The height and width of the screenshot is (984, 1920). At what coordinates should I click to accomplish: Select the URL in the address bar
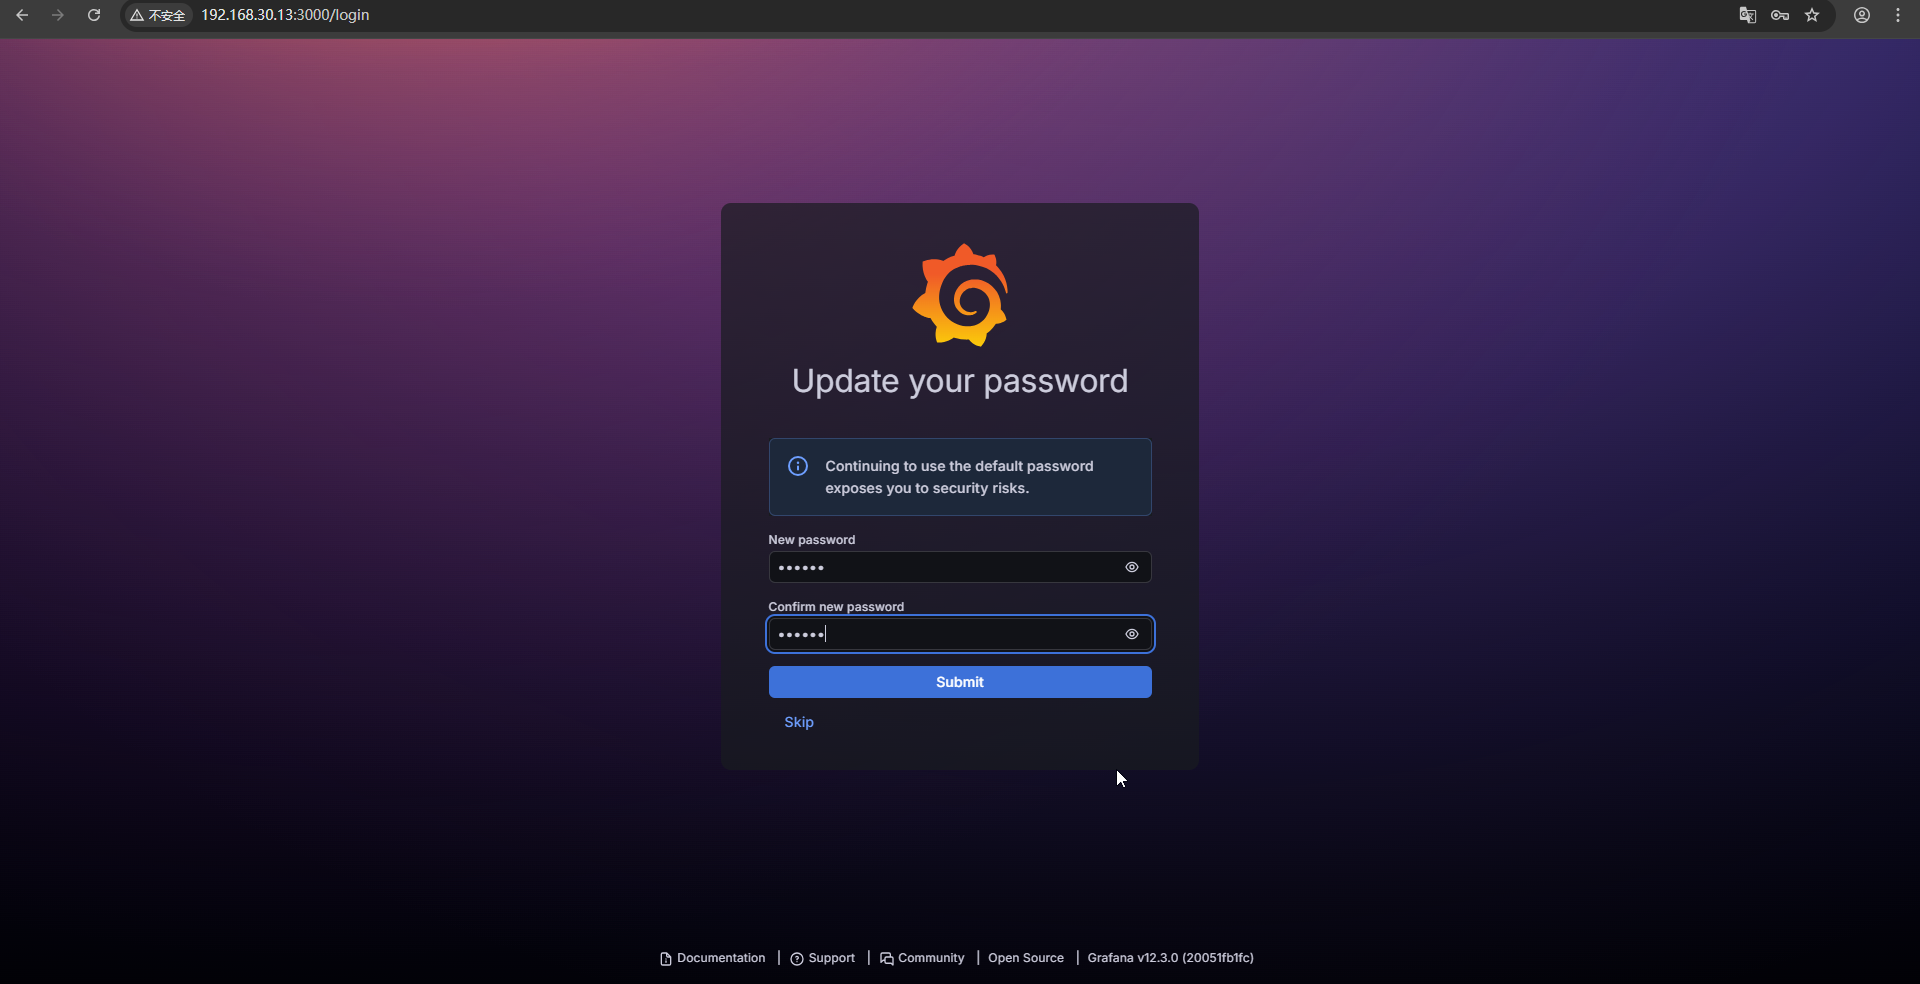285,15
